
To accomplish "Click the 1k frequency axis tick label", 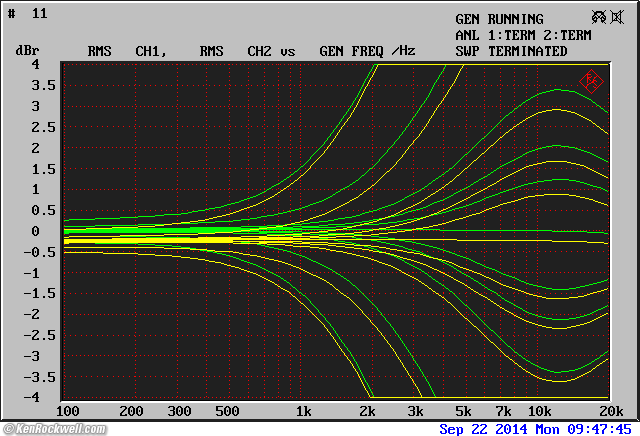I will click(303, 411).
